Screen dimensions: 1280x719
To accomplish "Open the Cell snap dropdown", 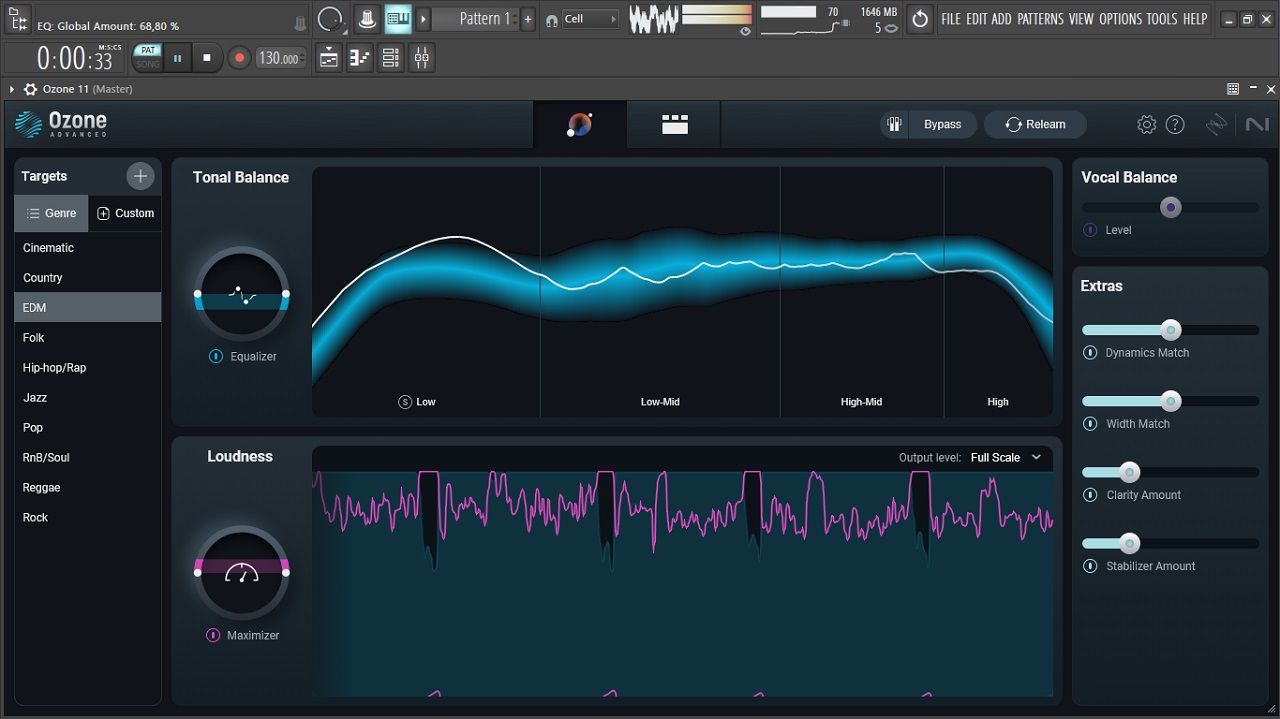I will tap(591, 19).
